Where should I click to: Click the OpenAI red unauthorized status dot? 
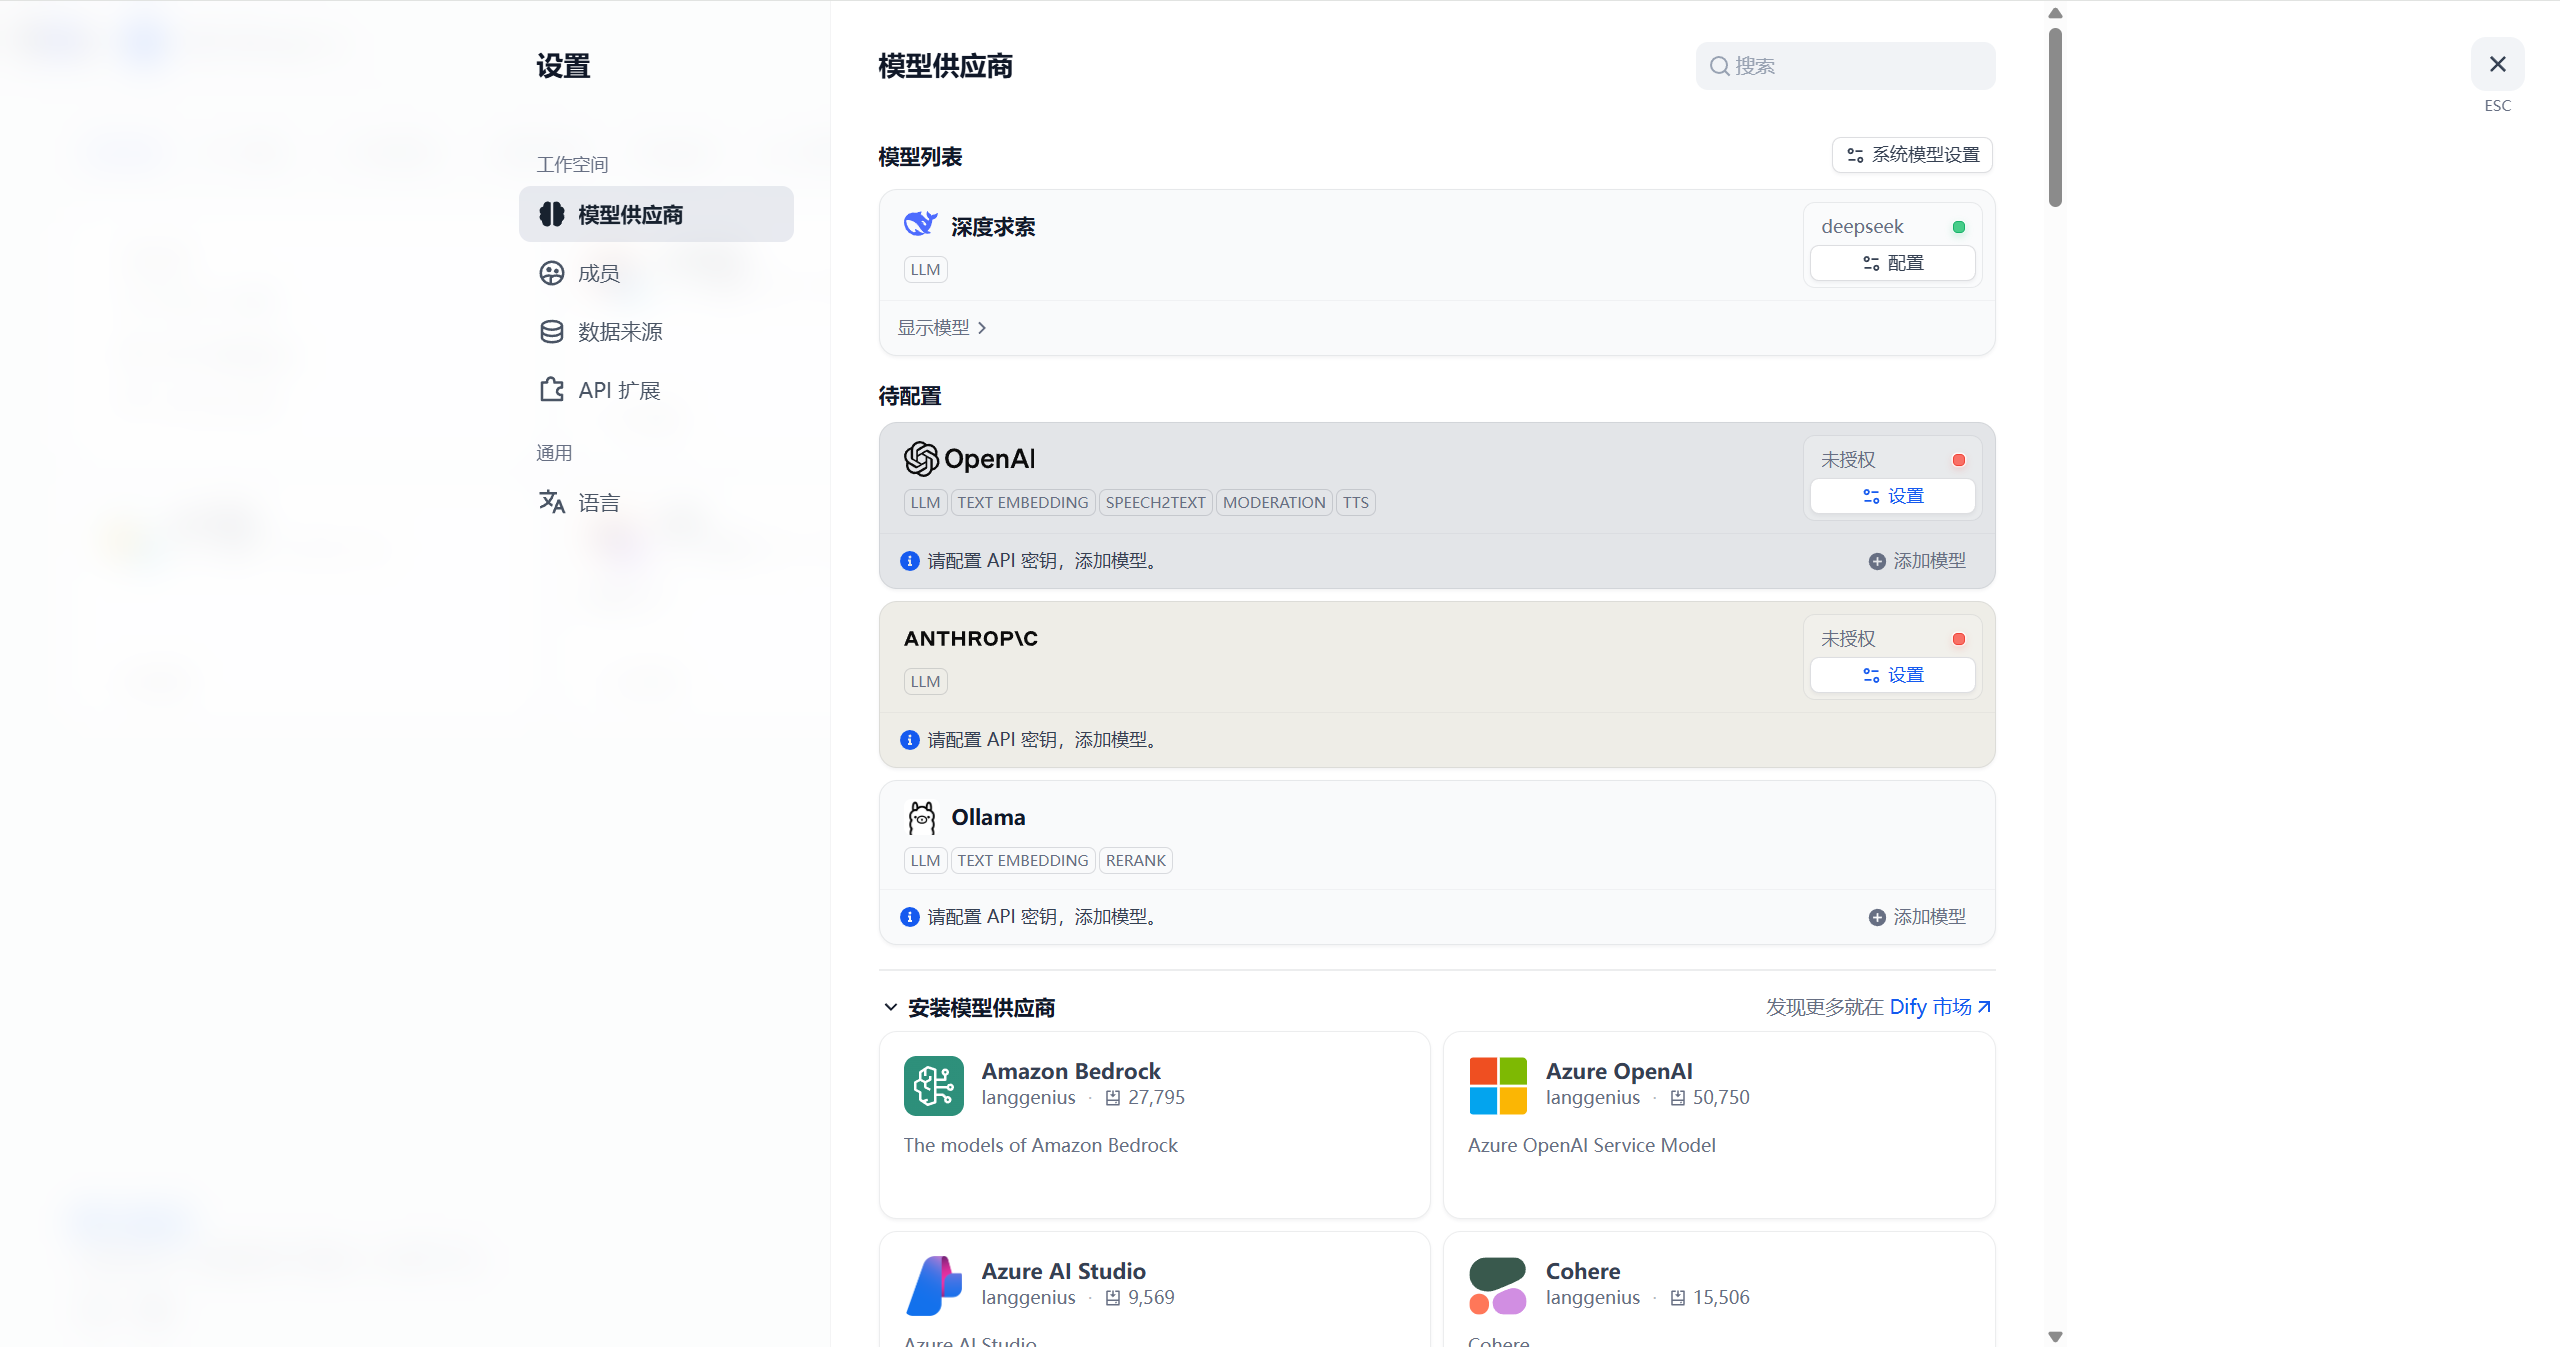(1958, 460)
